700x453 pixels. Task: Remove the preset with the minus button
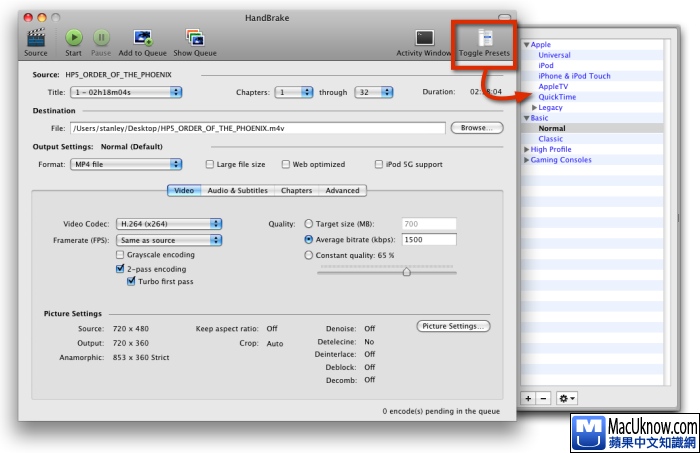tap(543, 398)
